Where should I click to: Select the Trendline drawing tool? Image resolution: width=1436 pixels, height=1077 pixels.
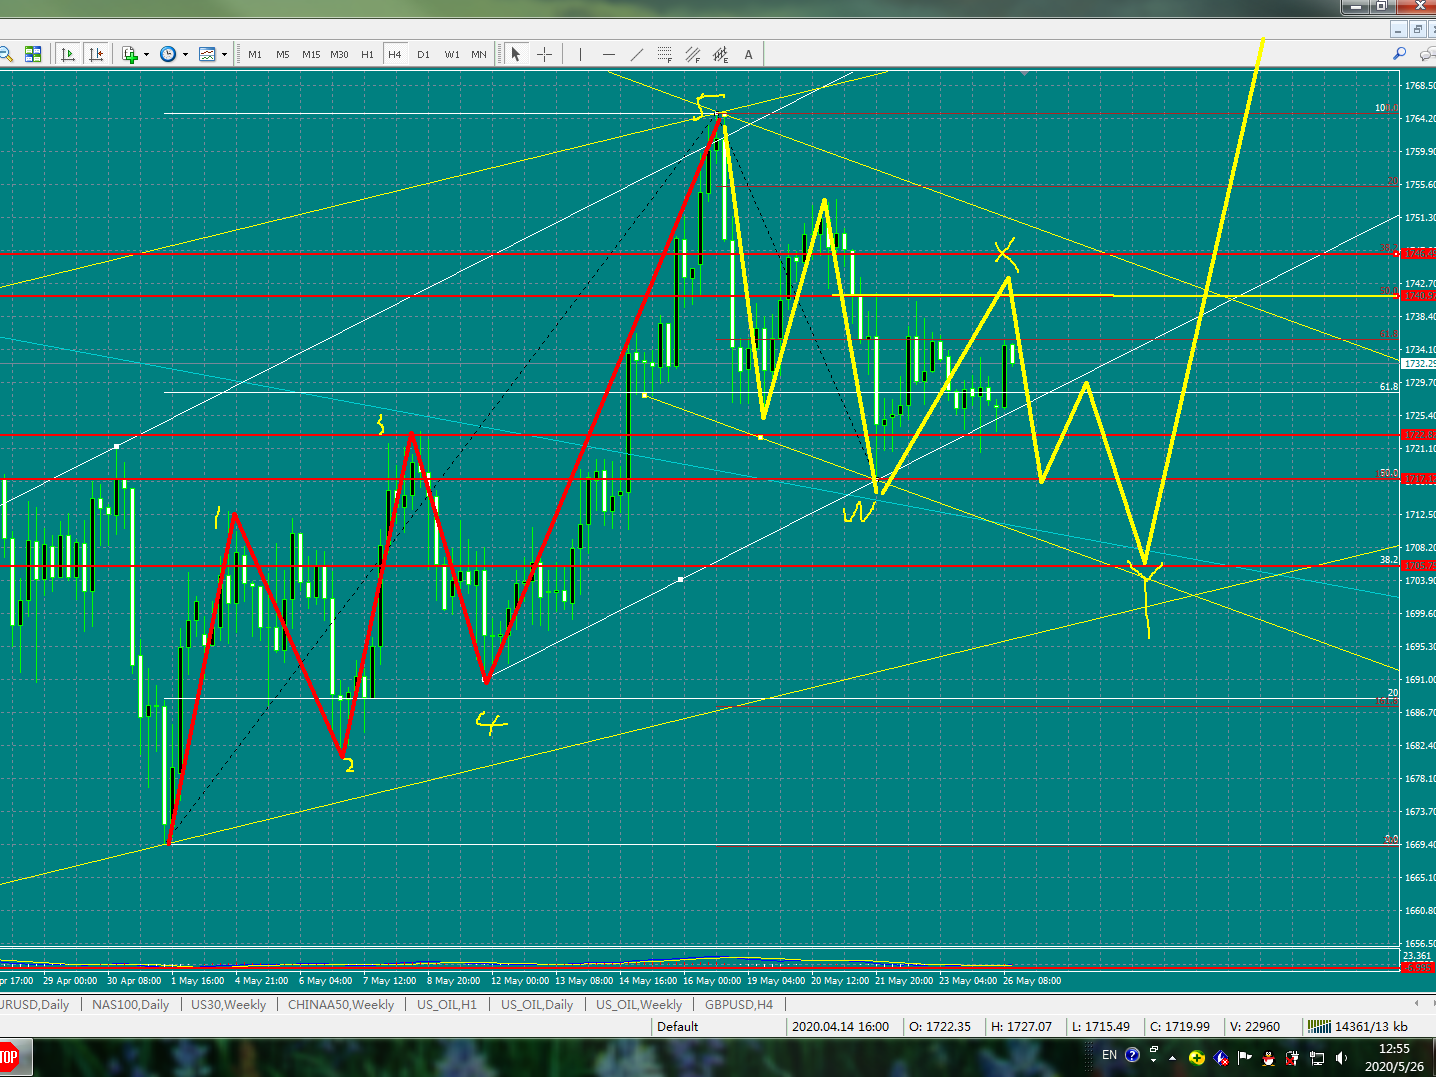tap(636, 54)
